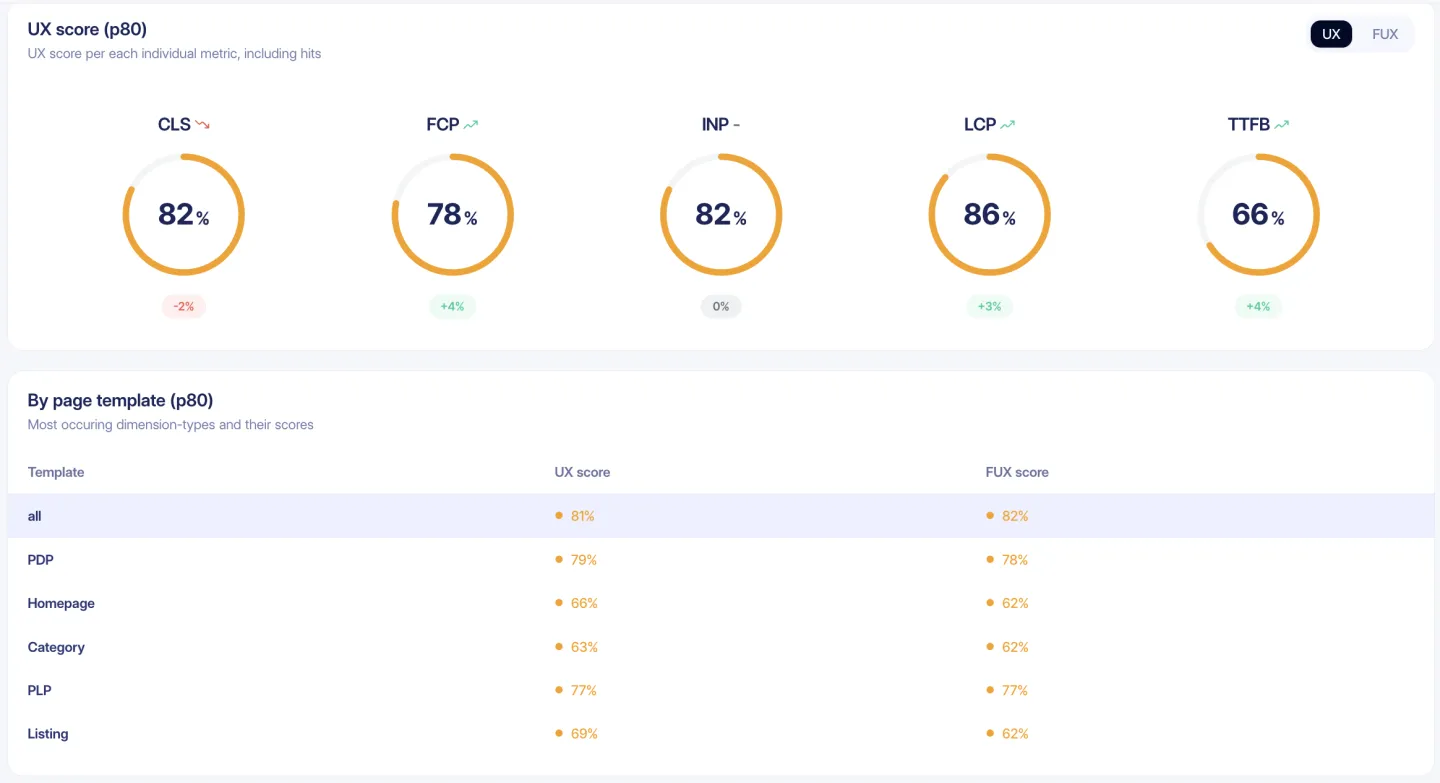Click the orange dot beside PDP's UX score

(x=558, y=559)
